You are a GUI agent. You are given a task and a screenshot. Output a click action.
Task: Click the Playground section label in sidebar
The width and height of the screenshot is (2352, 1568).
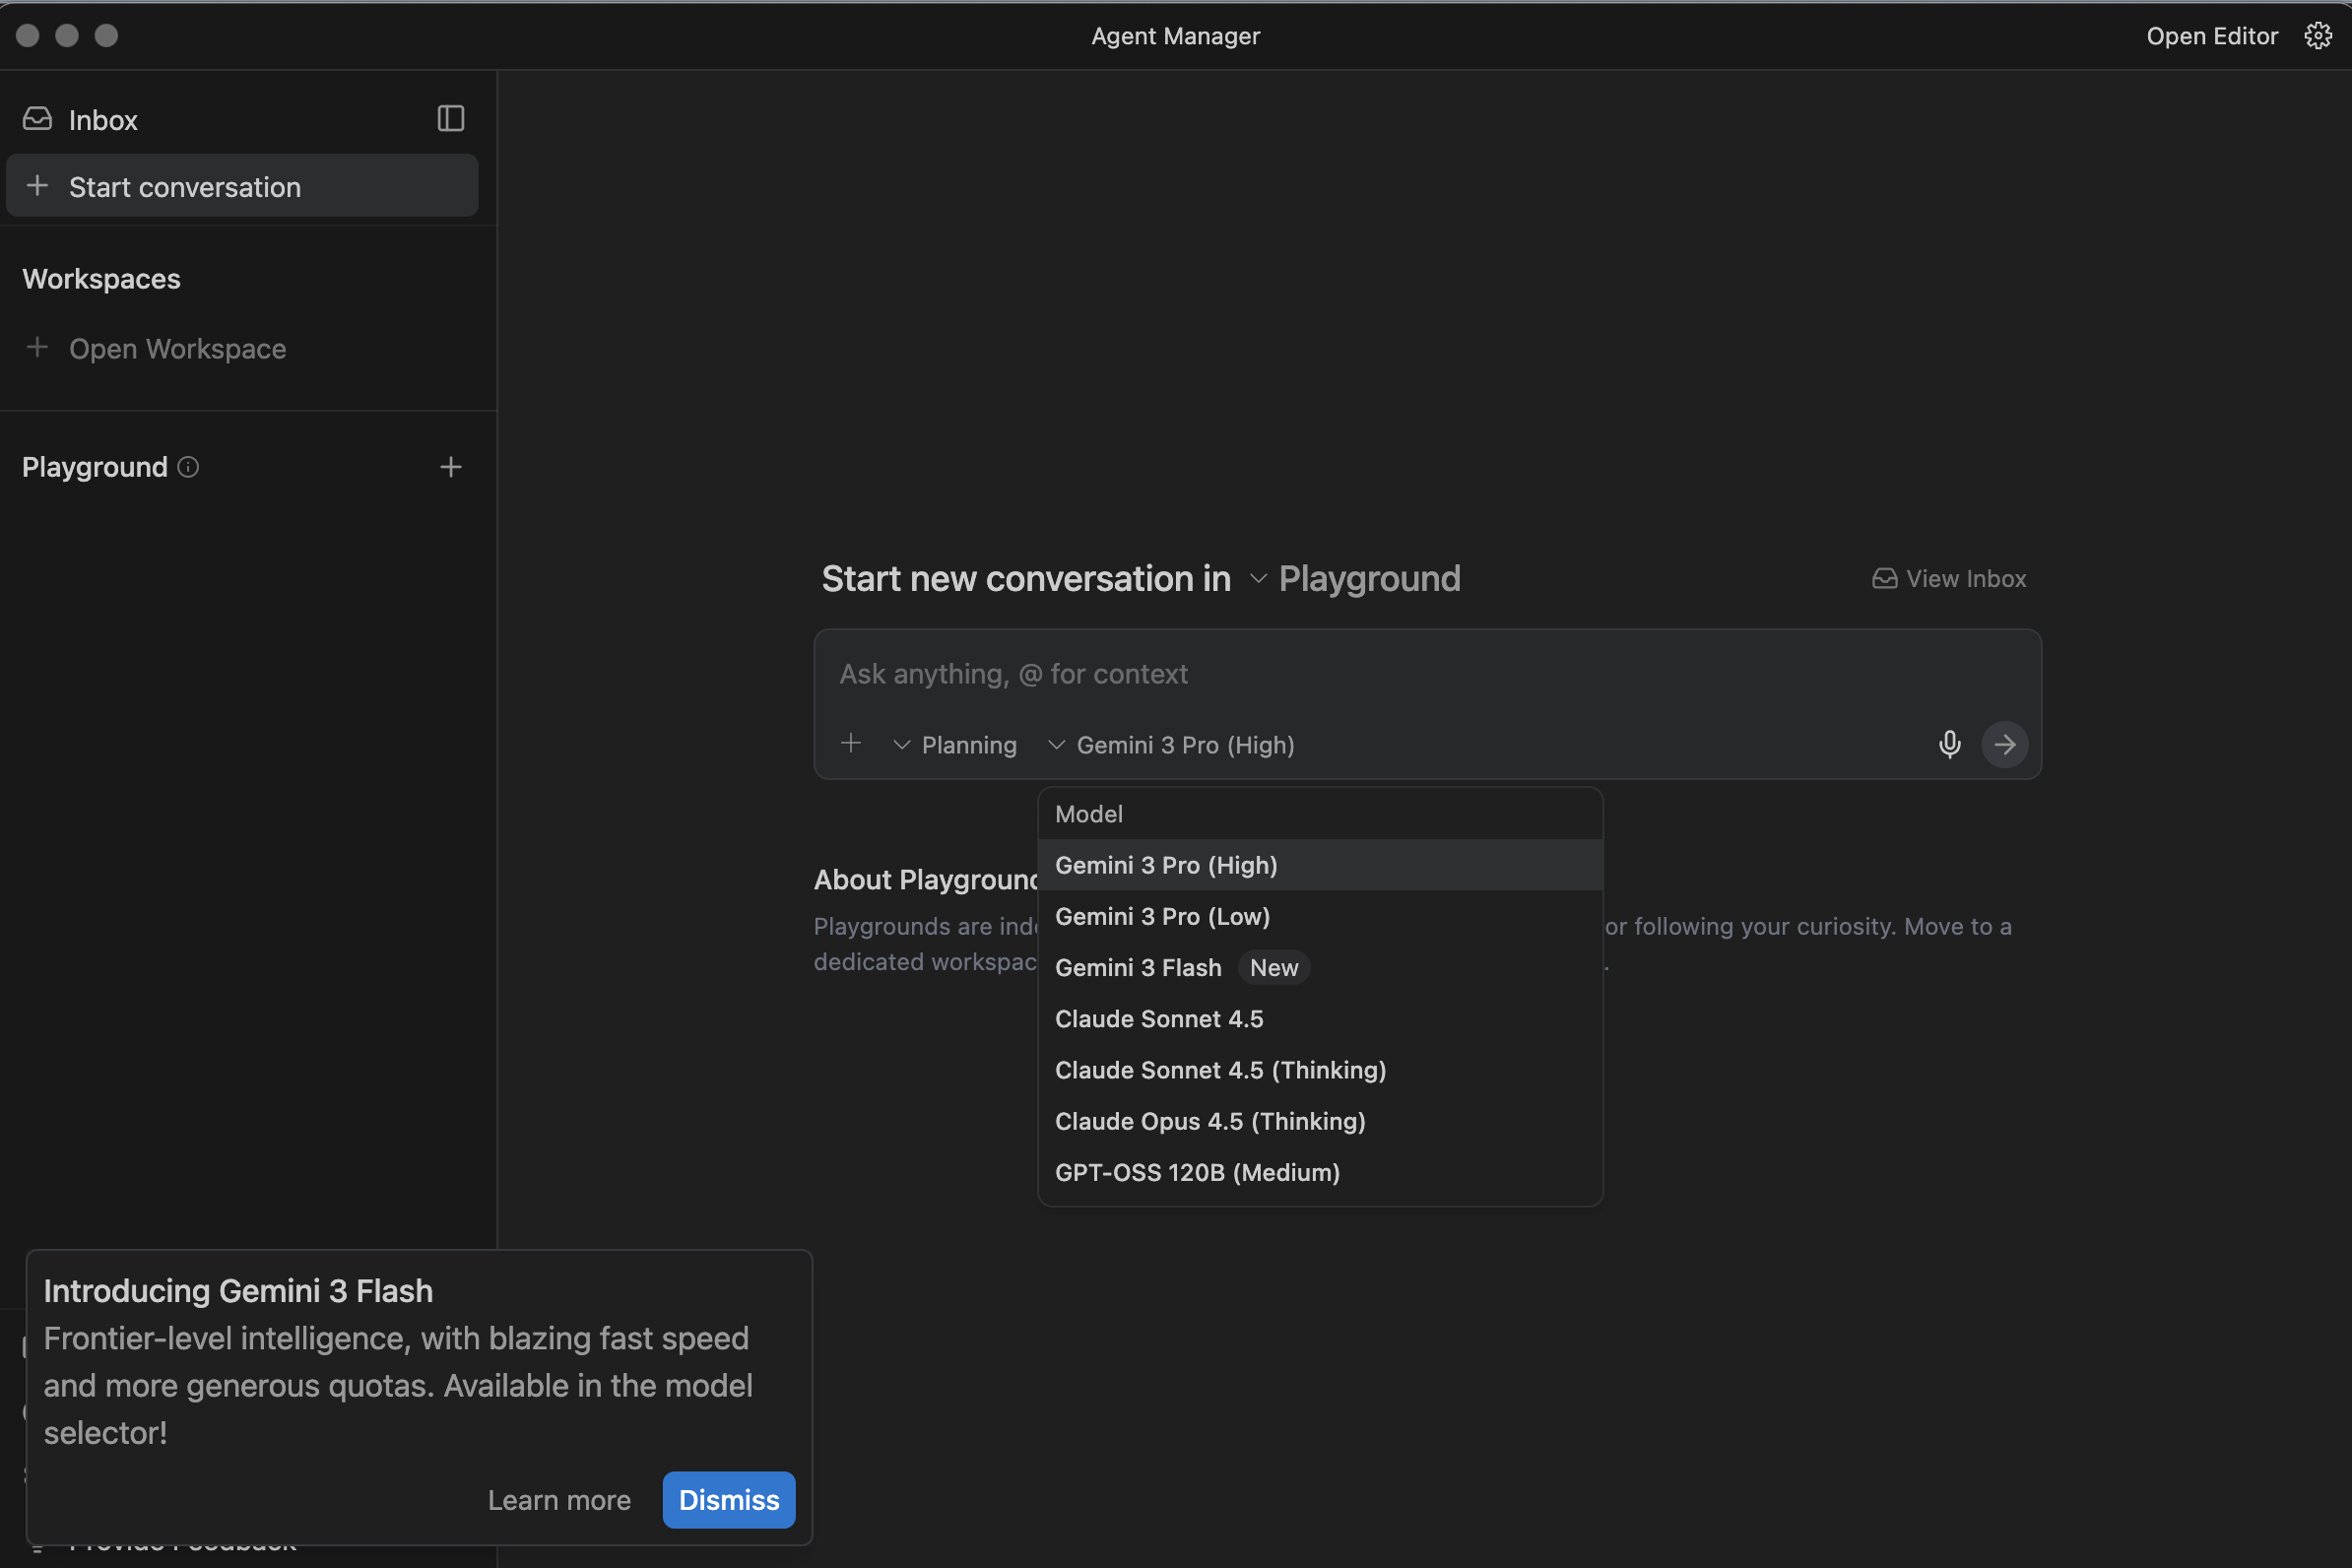tap(95, 467)
